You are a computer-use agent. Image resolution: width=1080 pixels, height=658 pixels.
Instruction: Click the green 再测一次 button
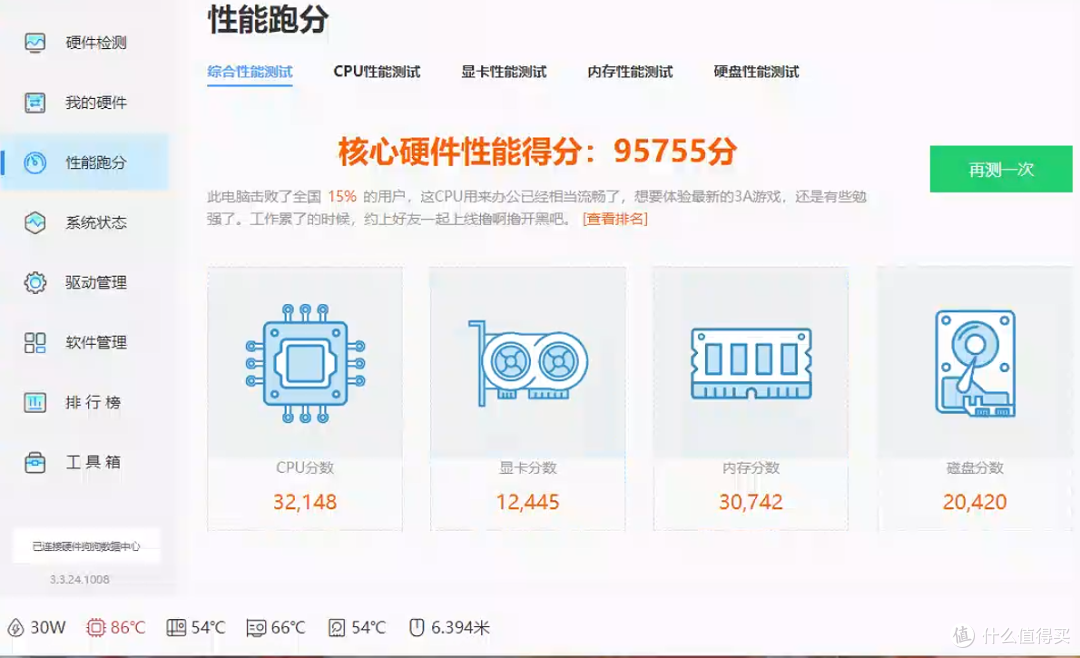(x=1001, y=169)
